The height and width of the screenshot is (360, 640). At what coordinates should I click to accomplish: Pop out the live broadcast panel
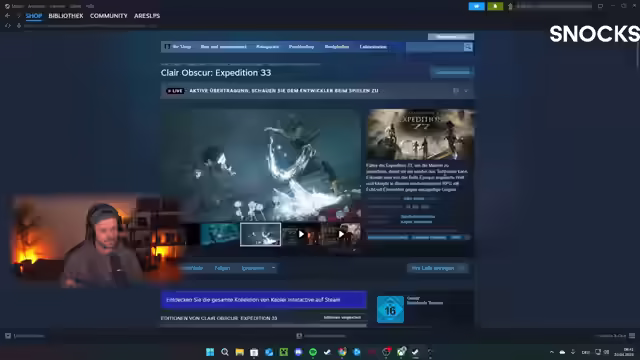pyautogui.click(x=456, y=91)
